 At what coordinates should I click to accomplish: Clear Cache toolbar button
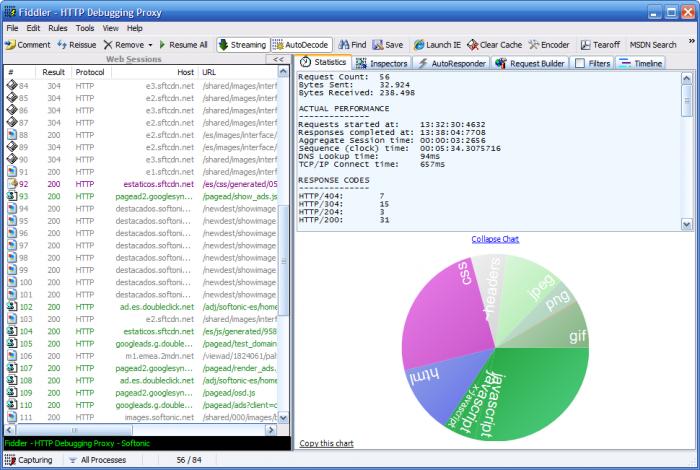494,45
